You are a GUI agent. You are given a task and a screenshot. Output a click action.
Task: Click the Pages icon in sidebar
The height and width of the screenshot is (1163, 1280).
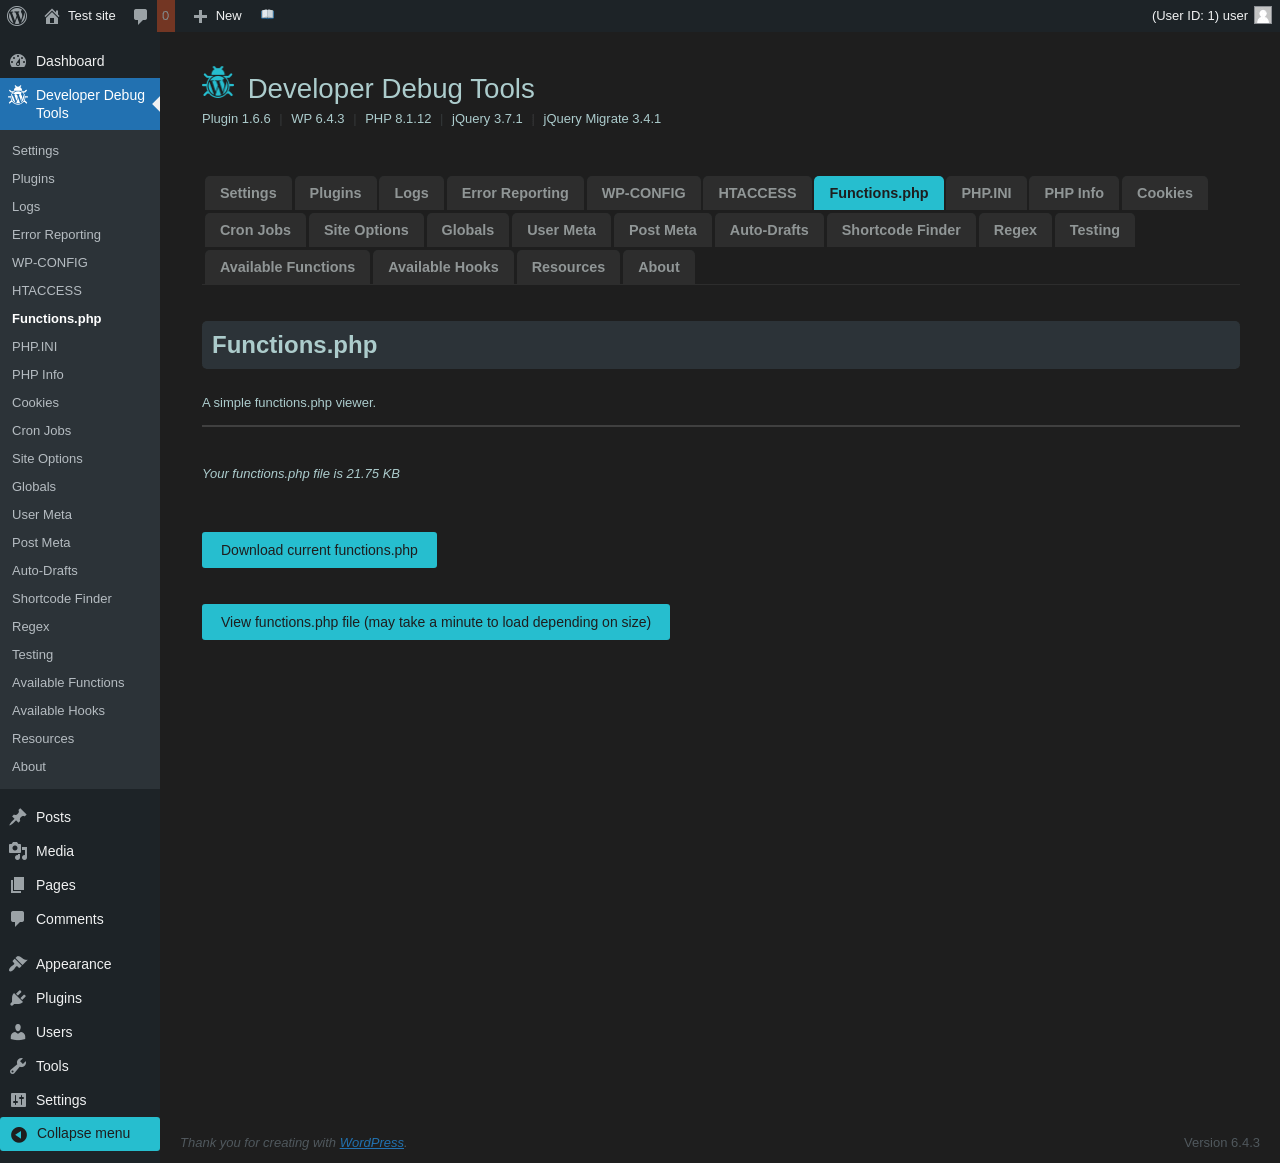click(18, 885)
